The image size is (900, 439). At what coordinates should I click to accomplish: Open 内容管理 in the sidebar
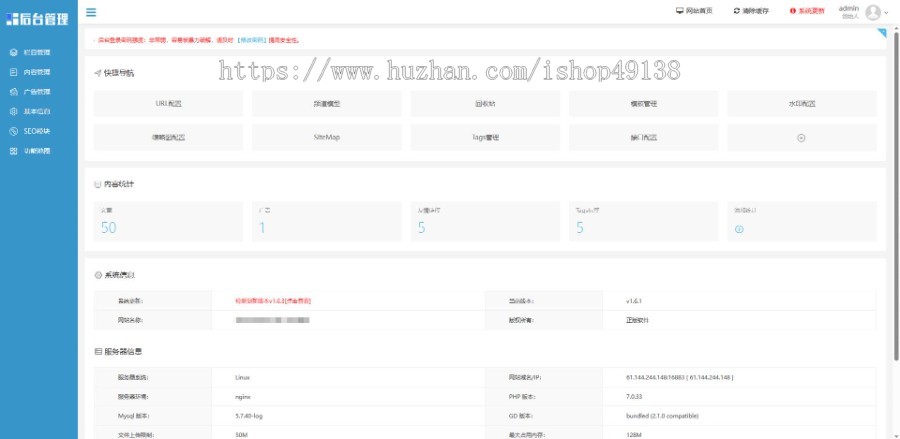(37, 72)
